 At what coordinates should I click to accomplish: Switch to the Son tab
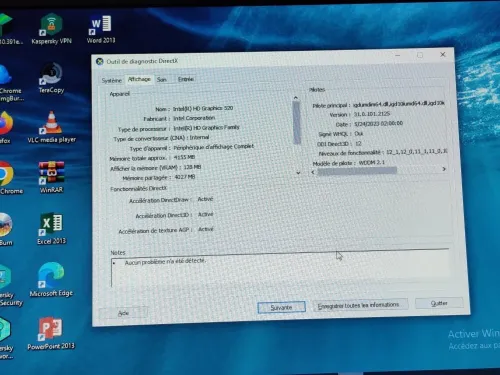point(162,79)
